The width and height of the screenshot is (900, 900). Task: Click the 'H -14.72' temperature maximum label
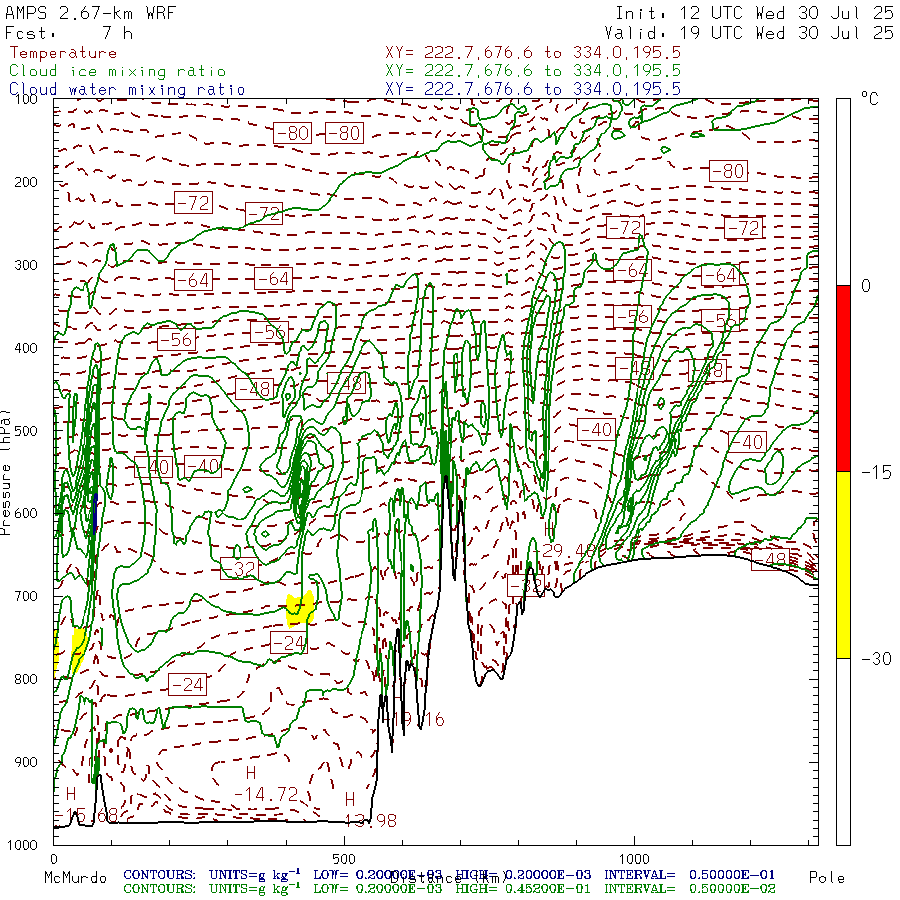pos(266,784)
